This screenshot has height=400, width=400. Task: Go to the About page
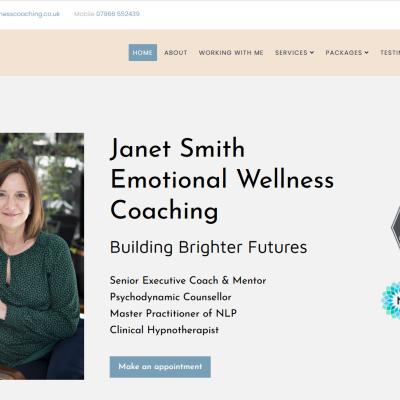(176, 53)
